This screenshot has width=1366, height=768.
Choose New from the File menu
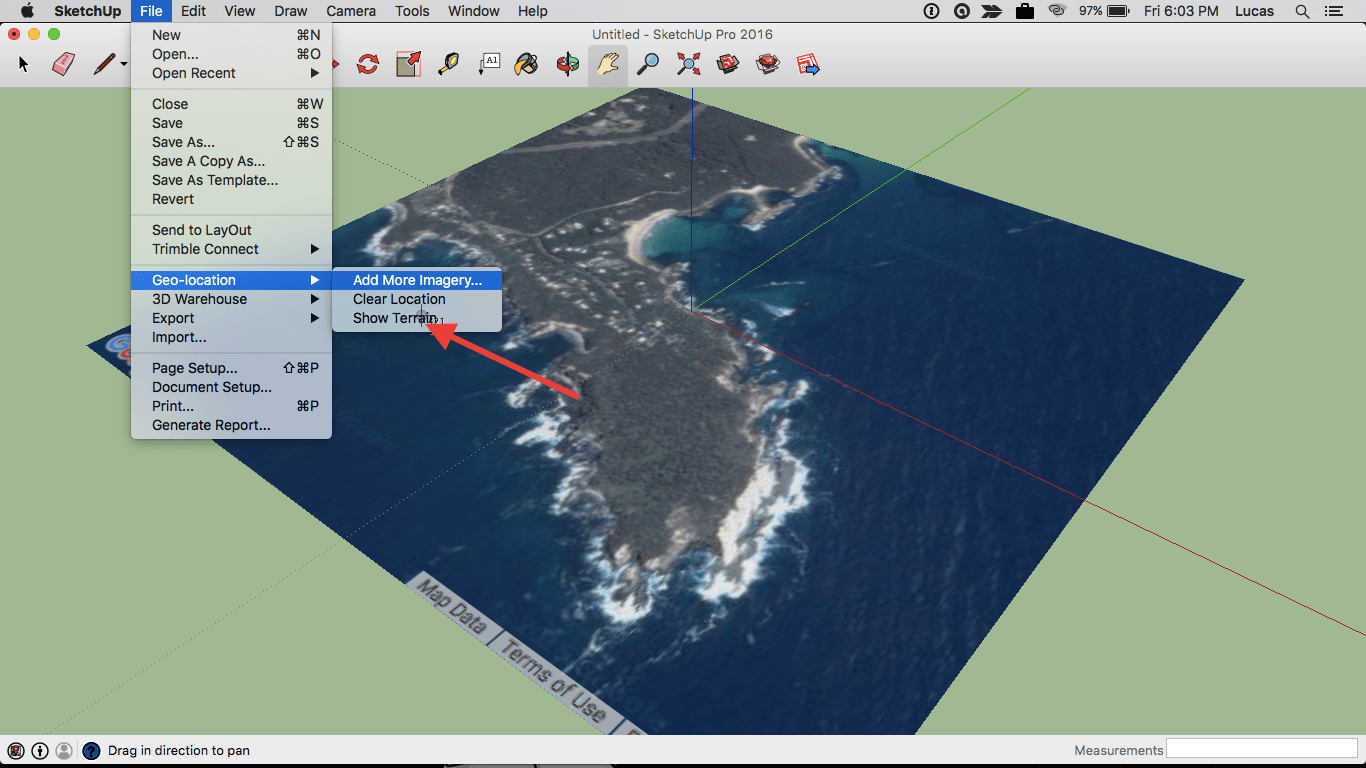pos(231,35)
